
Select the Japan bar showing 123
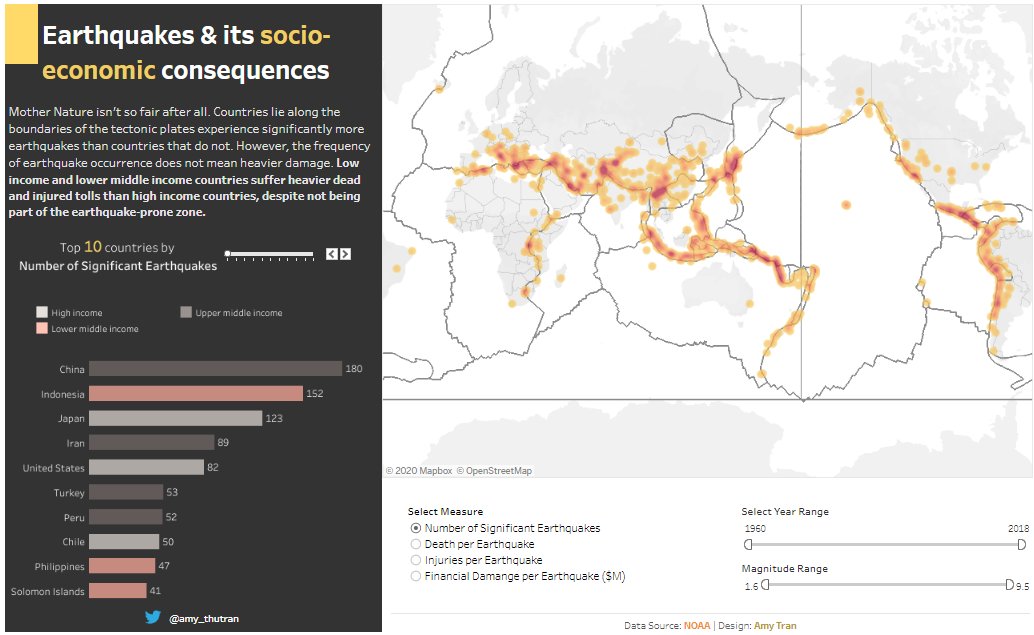click(x=175, y=418)
